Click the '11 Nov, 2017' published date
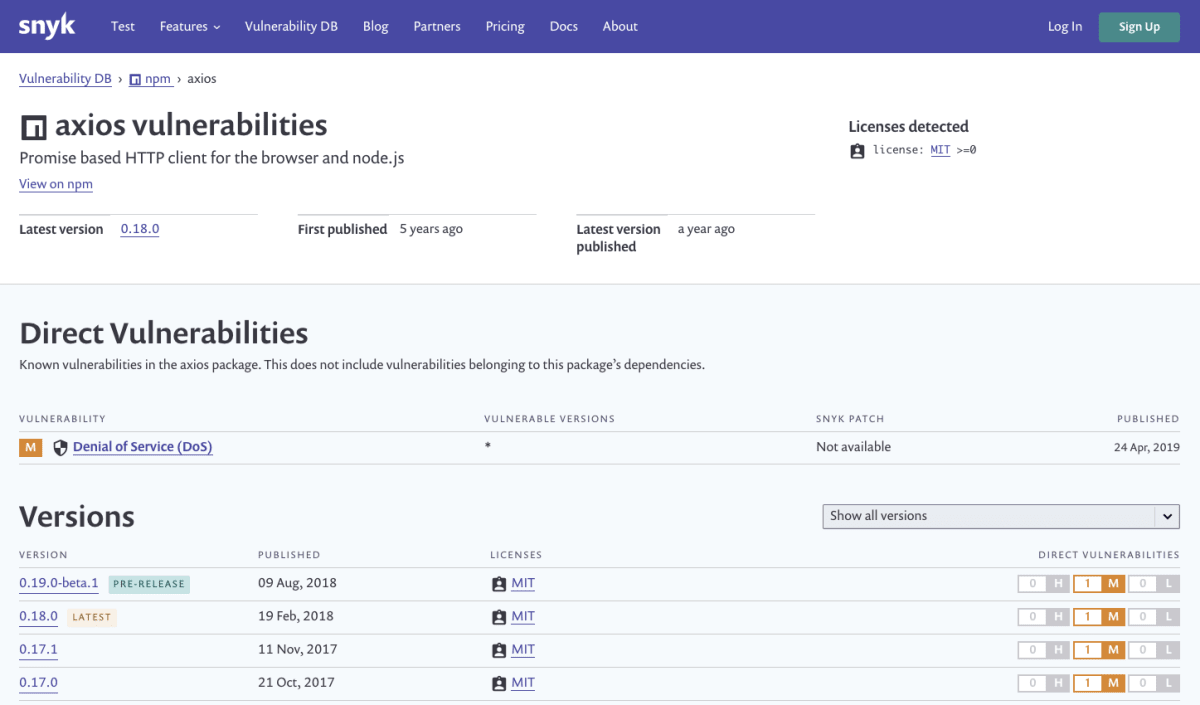 297,649
